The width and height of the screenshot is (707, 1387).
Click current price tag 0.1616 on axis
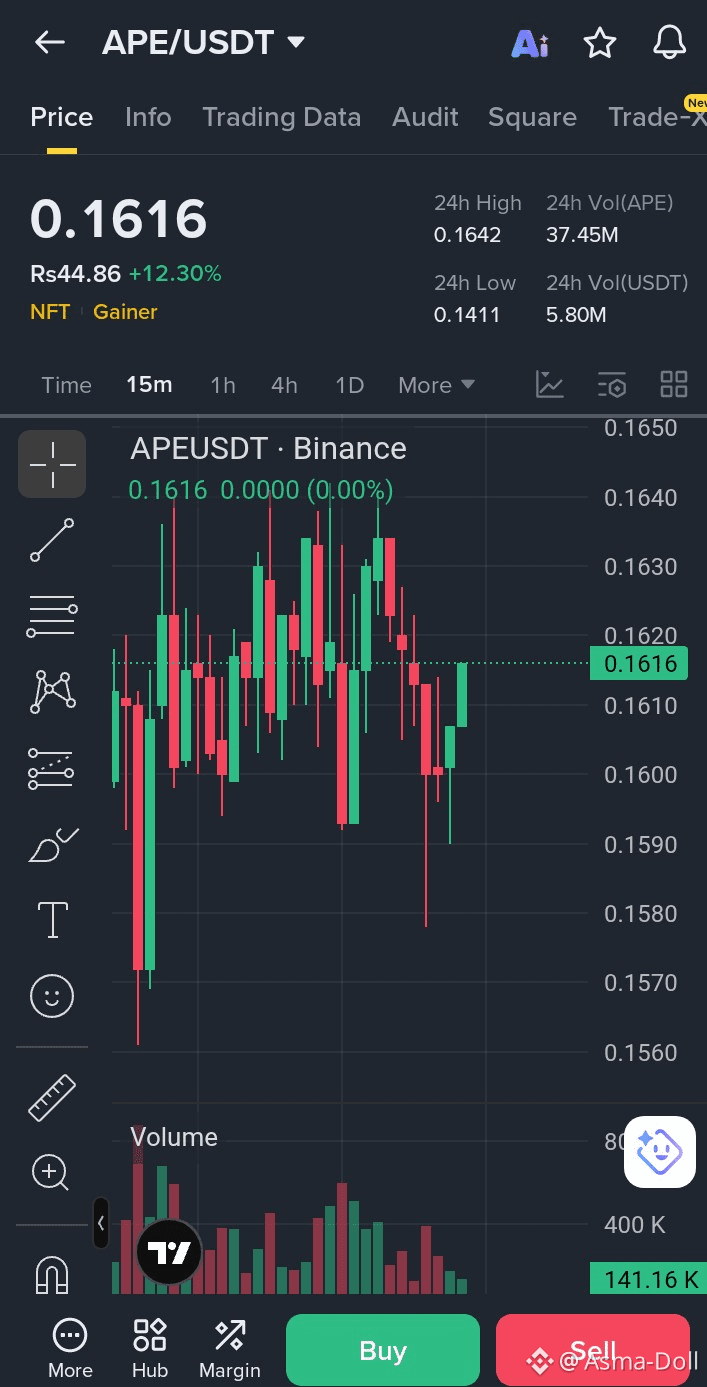coord(639,663)
